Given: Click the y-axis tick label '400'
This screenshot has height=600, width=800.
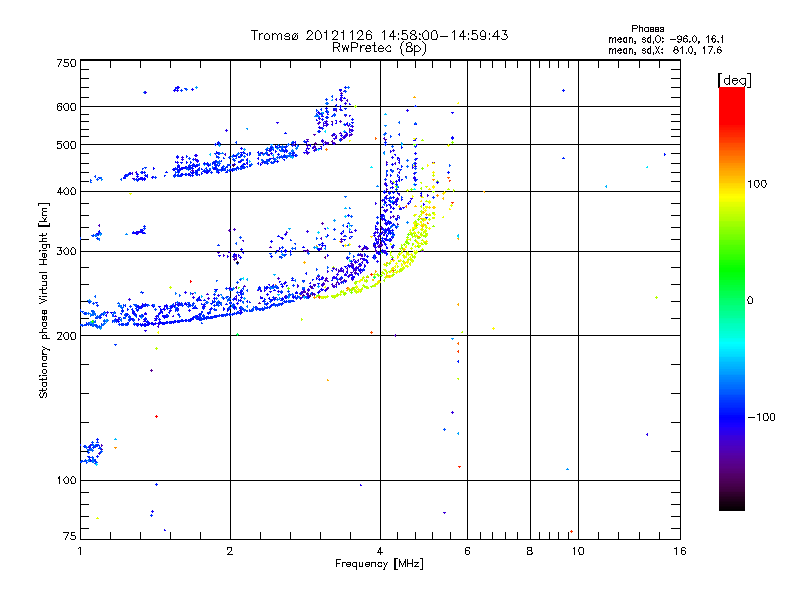Looking at the screenshot, I should 66,191.
